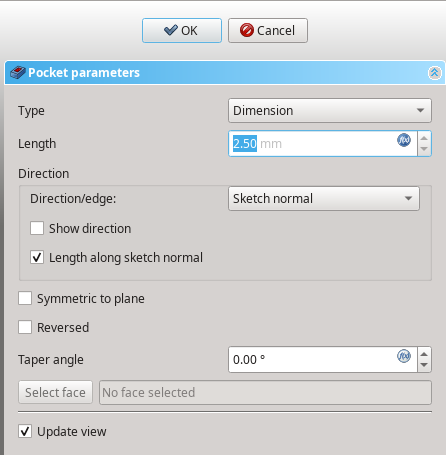
Task: Collapse the Pocket parameters panel
Action: click(434, 73)
